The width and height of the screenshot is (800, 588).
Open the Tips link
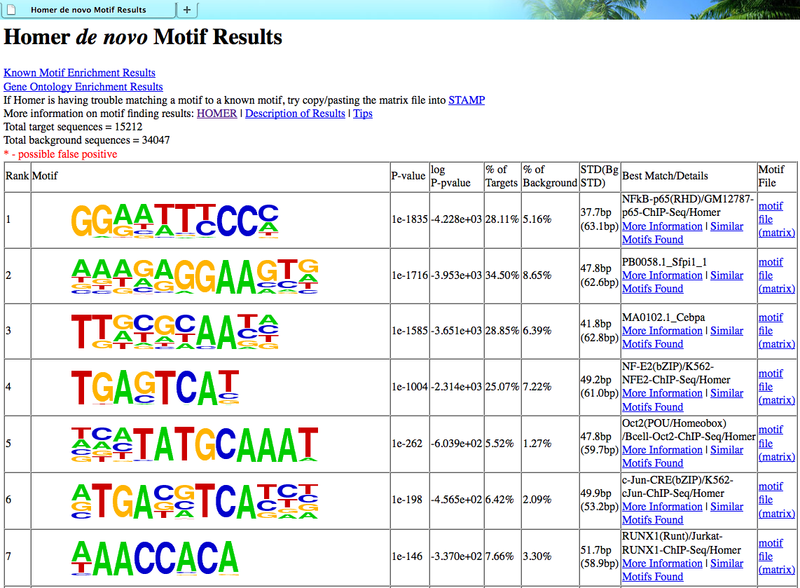point(363,113)
